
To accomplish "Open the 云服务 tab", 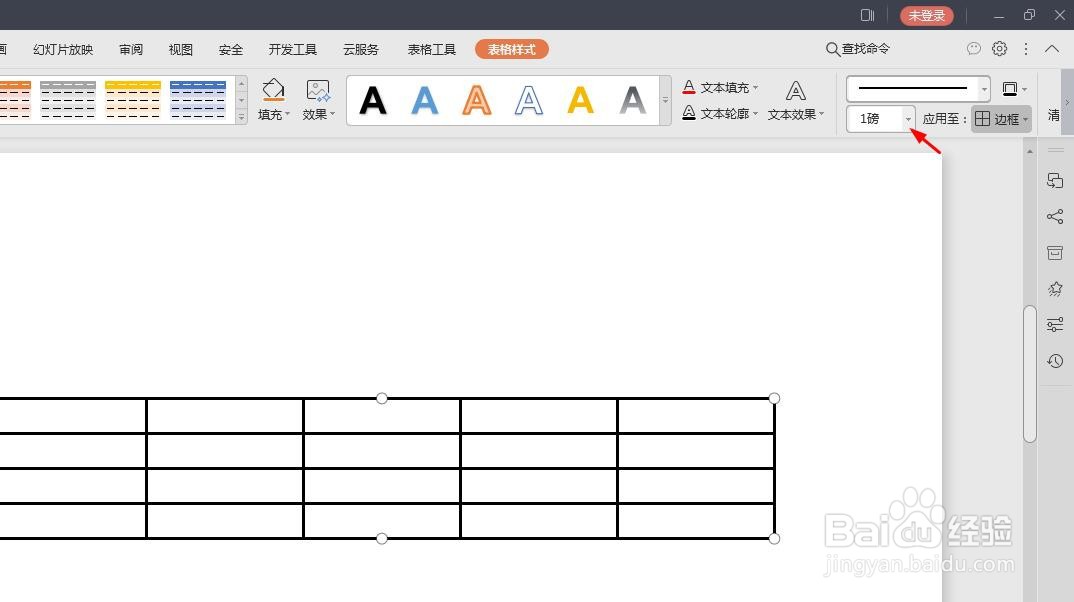I will point(361,49).
